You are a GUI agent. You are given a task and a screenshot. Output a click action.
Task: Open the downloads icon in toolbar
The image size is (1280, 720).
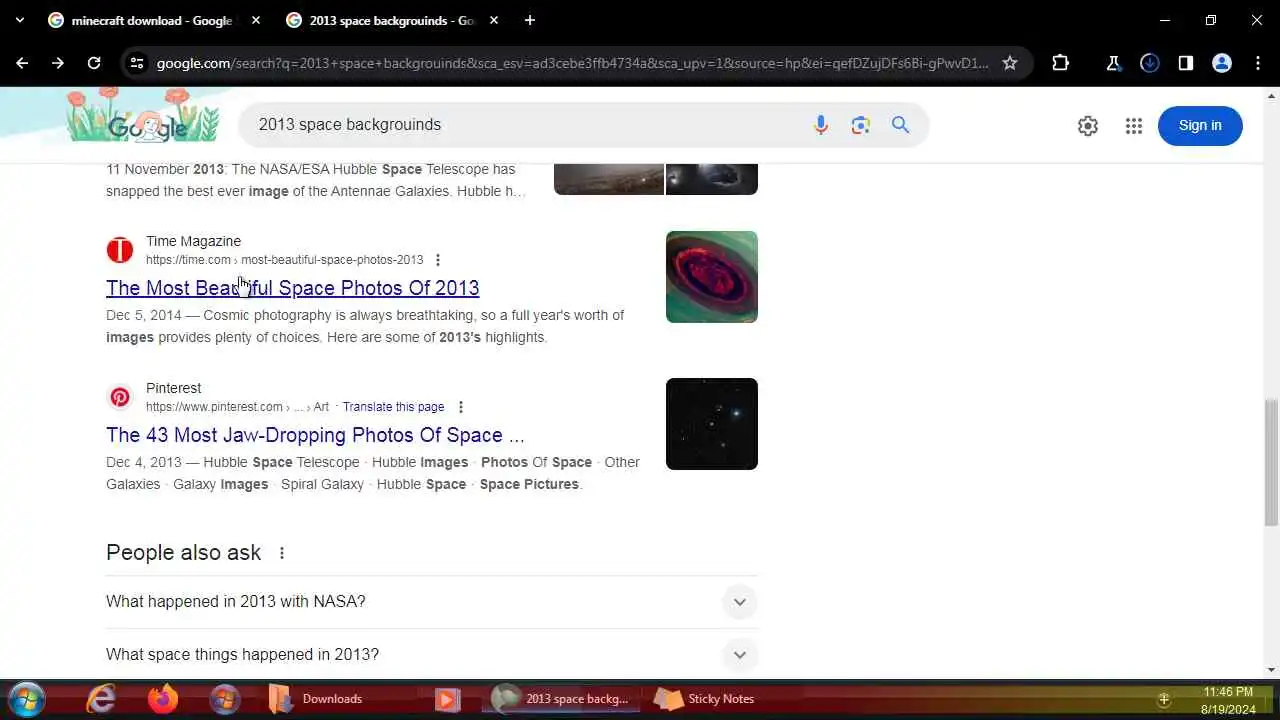click(1149, 63)
